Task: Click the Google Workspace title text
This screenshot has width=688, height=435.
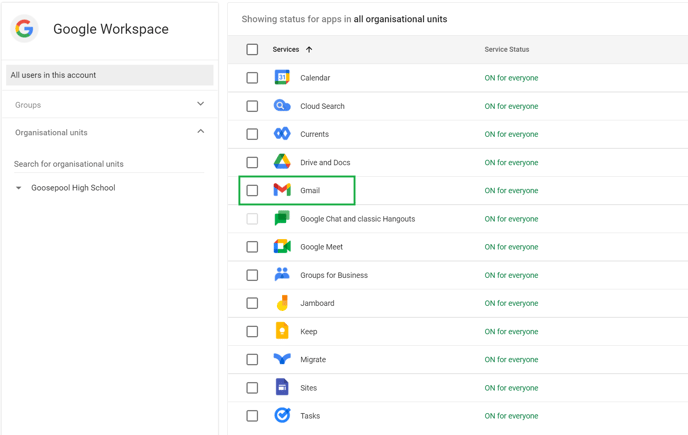Action: click(x=111, y=29)
